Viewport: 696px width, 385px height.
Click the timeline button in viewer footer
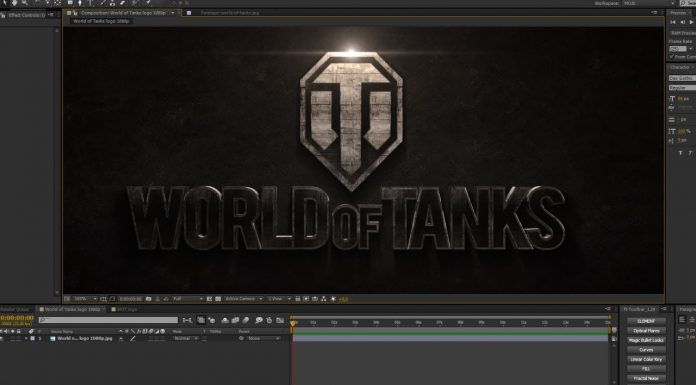pos(315,299)
